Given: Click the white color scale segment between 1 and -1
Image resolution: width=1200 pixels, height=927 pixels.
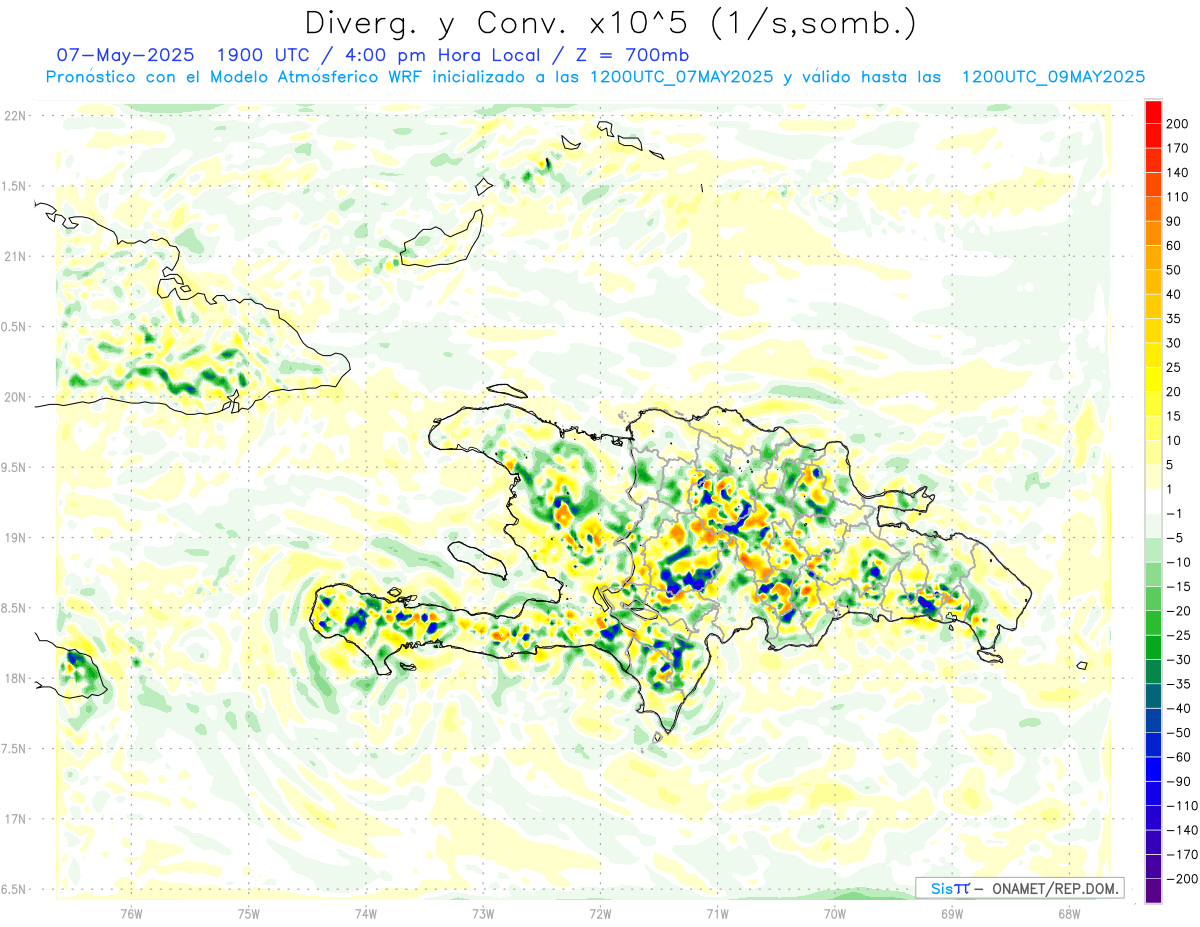Looking at the screenshot, I should pyautogui.click(x=1153, y=501).
